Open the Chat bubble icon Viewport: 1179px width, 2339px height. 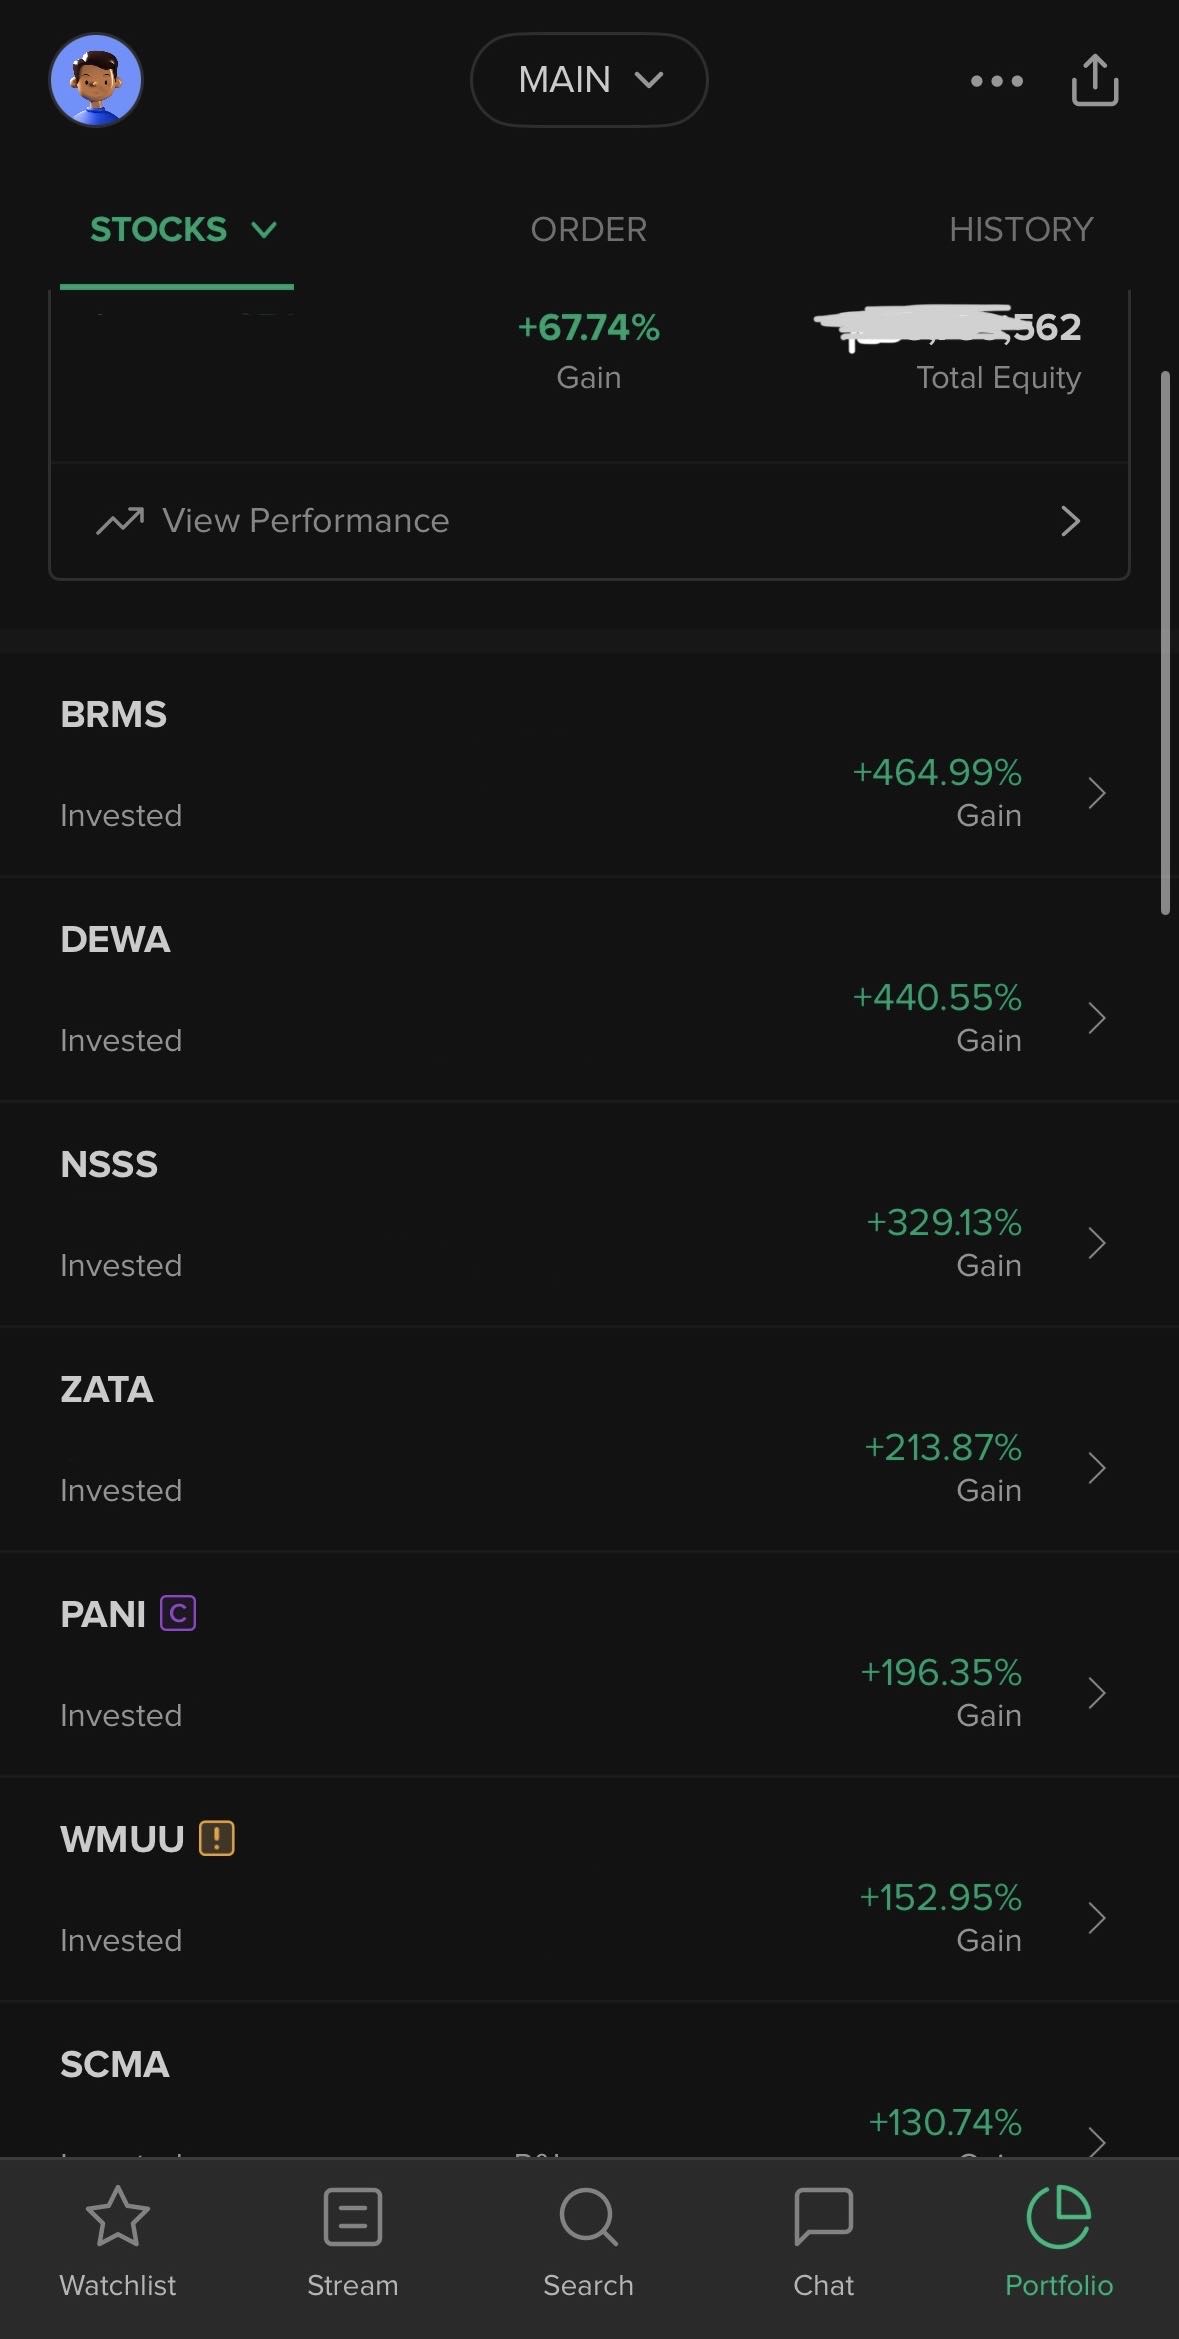(x=823, y=2216)
